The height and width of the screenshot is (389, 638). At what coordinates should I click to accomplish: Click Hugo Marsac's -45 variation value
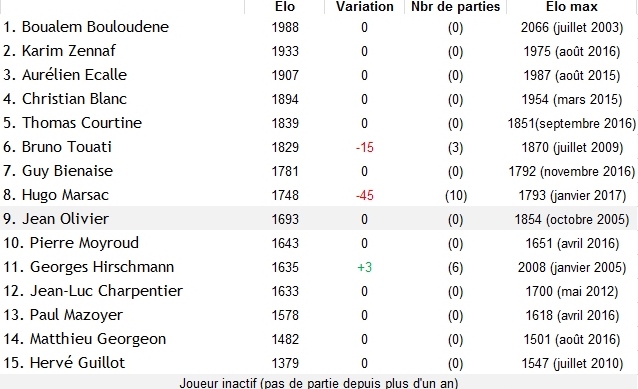[365, 195]
